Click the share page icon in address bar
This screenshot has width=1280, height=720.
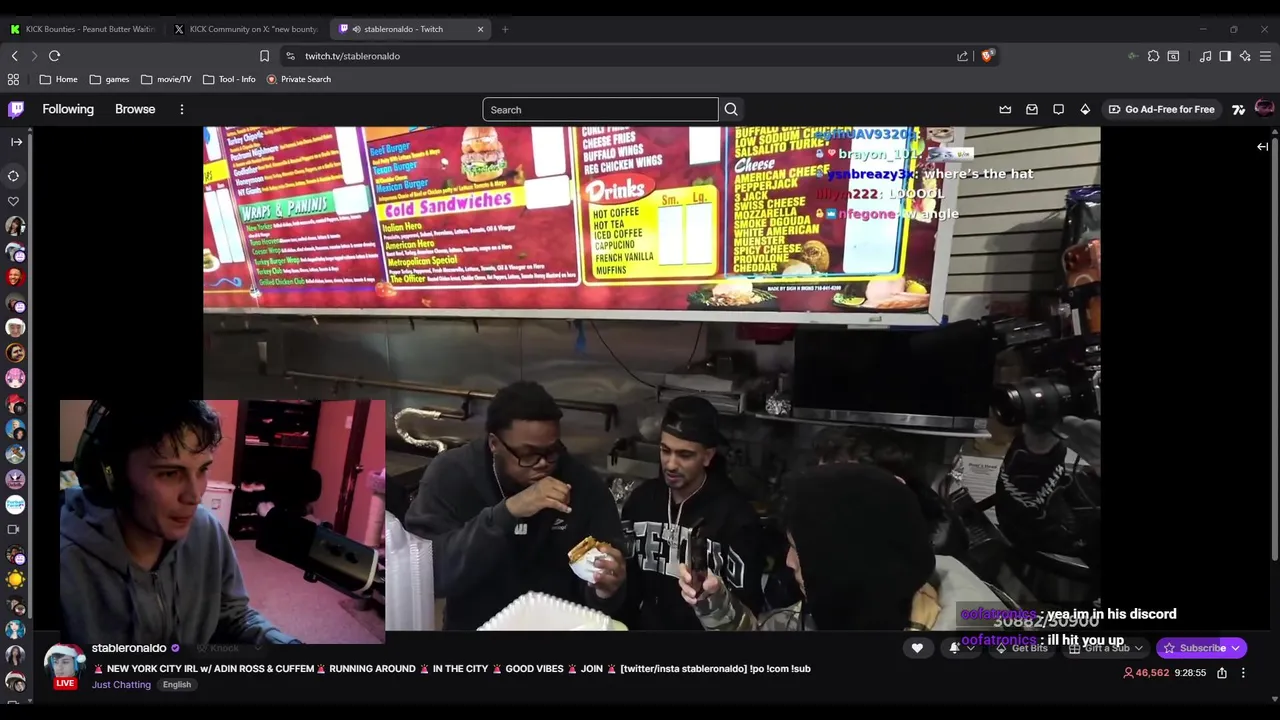click(x=962, y=56)
